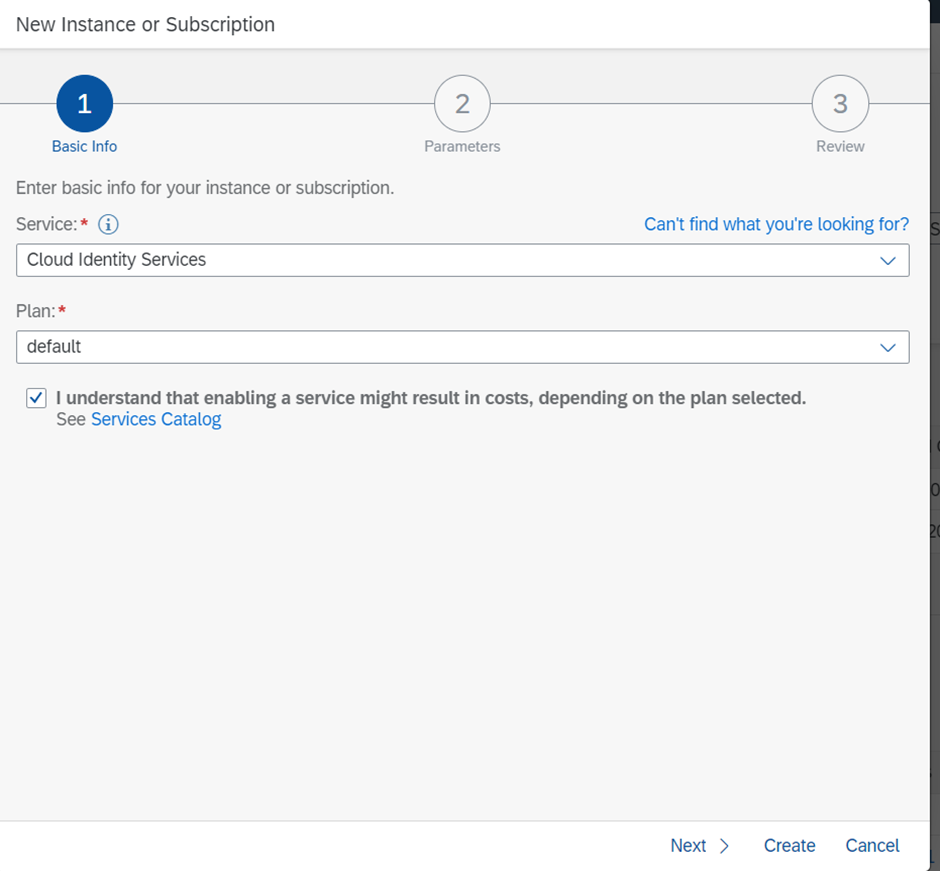Switch to the Parameters step label
The height and width of the screenshot is (871, 940).
coord(462,146)
